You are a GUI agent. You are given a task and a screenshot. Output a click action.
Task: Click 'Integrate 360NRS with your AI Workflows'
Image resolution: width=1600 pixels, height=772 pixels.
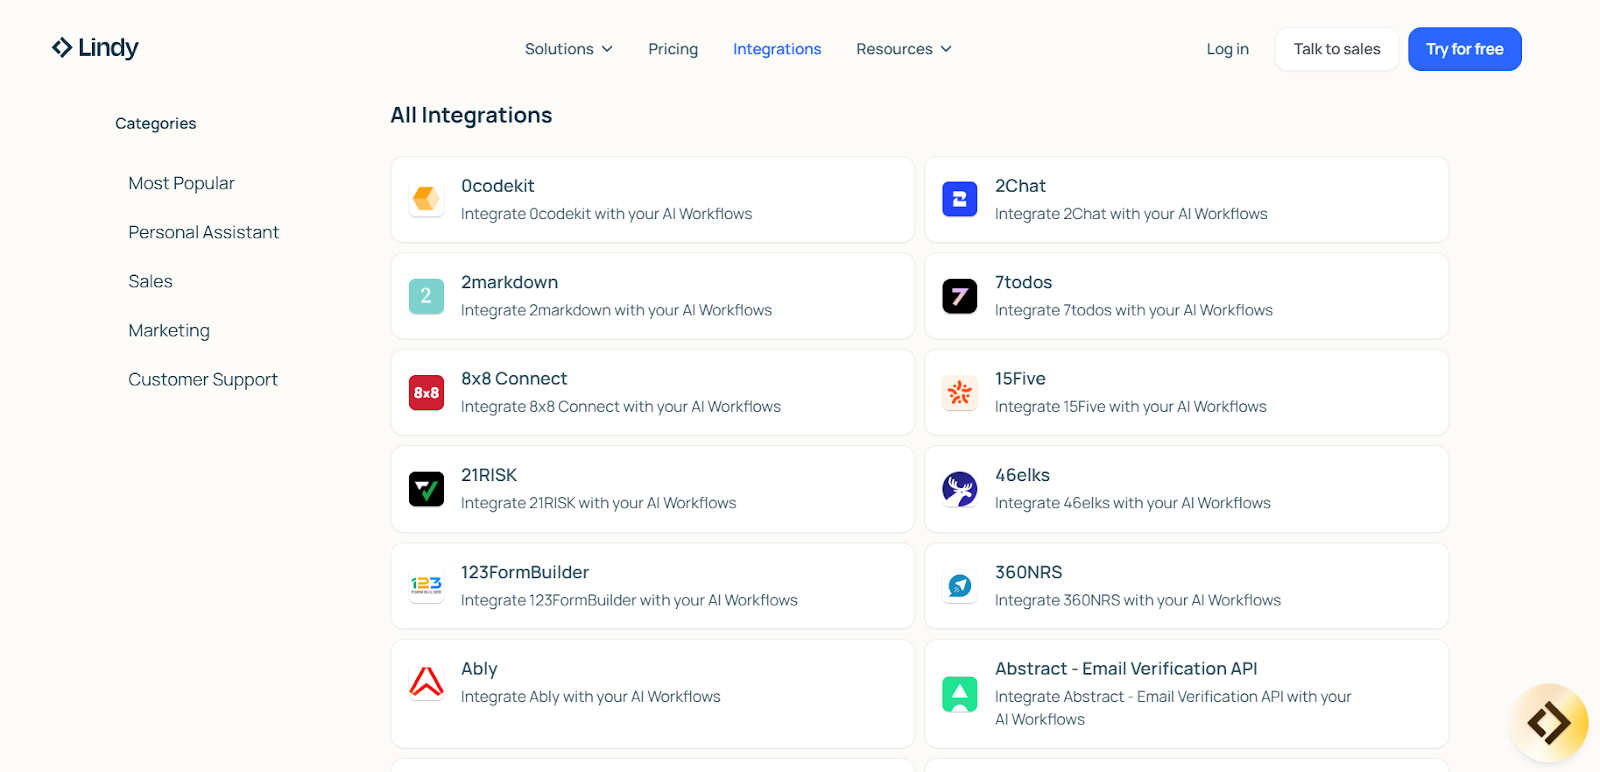point(1138,600)
